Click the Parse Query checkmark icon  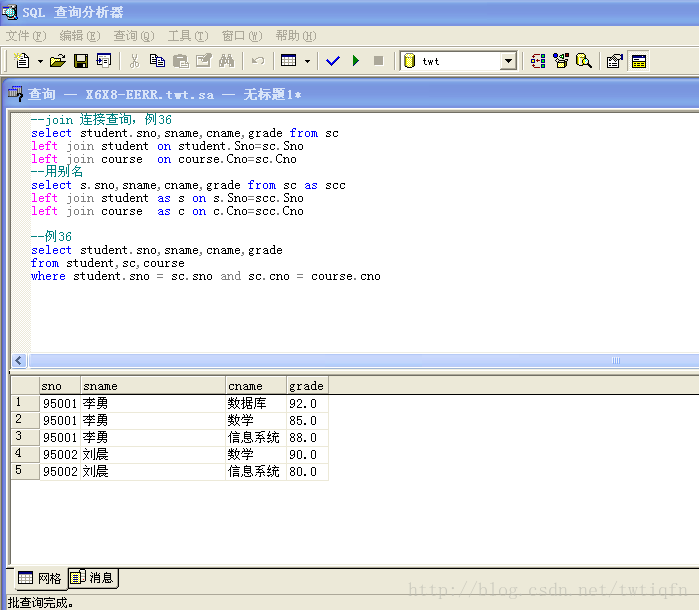(x=333, y=61)
